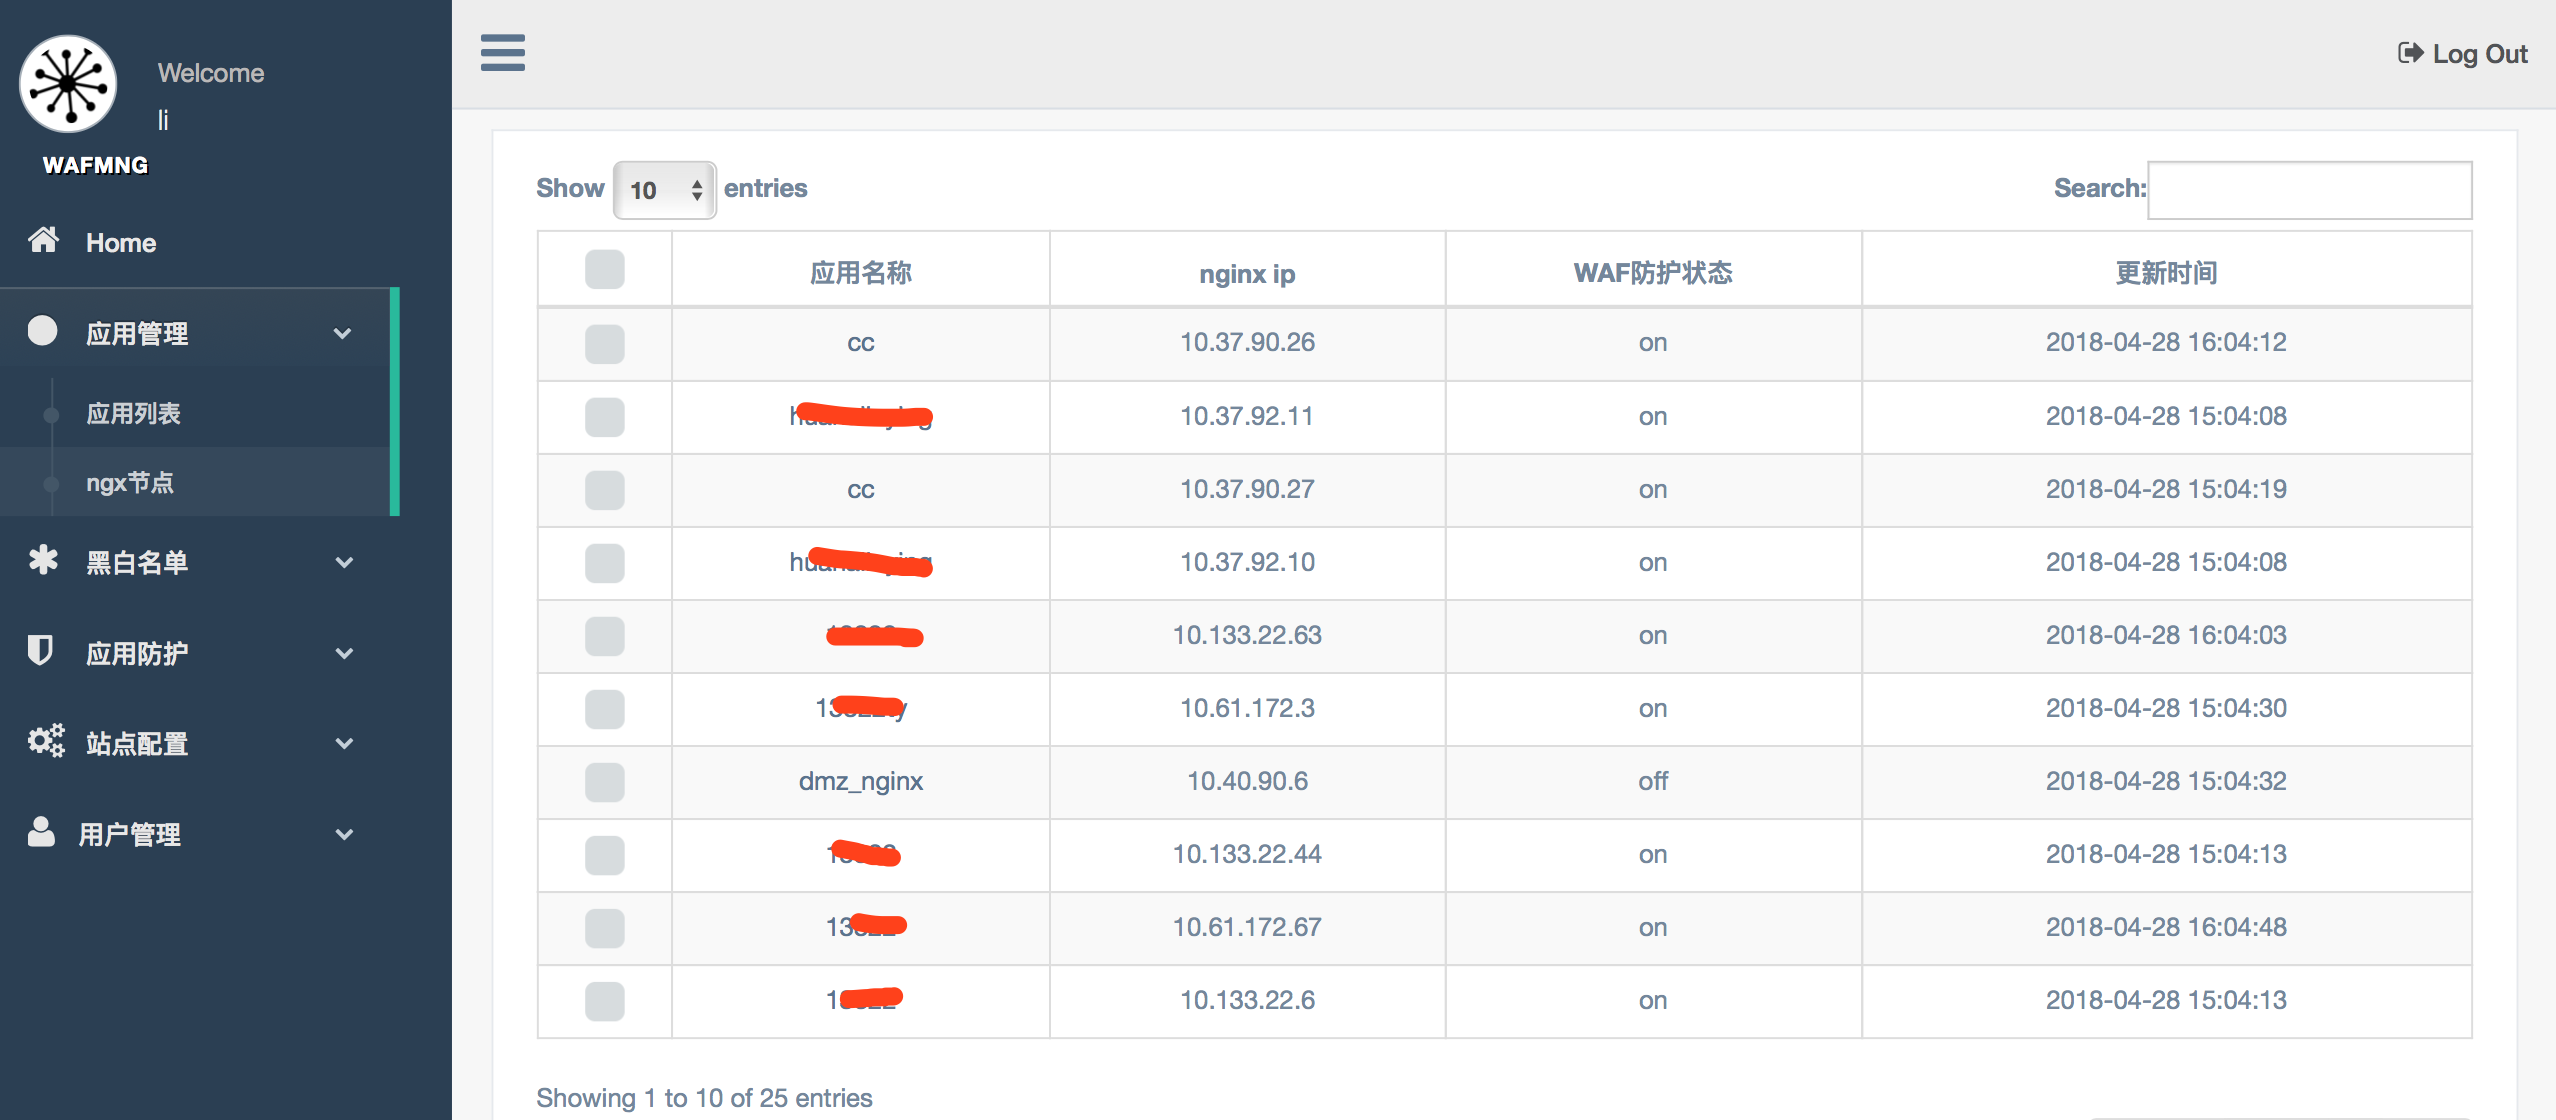The image size is (2556, 1120).
Task: Click the 站点配置 gears icon
Action: pyautogui.click(x=46, y=741)
